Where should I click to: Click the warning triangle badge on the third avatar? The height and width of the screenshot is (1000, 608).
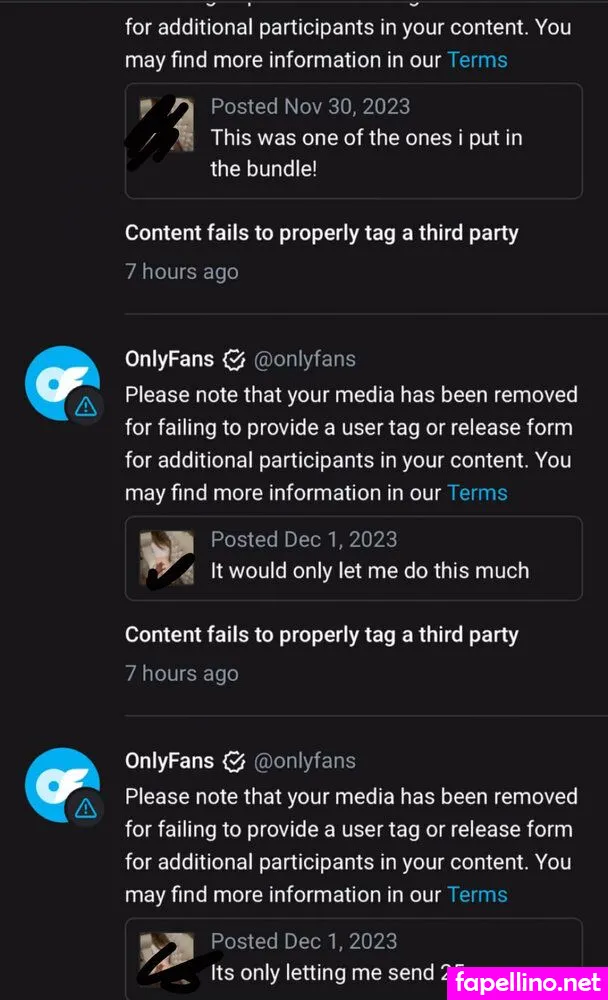pyautogui.click(x=85, y=808)
